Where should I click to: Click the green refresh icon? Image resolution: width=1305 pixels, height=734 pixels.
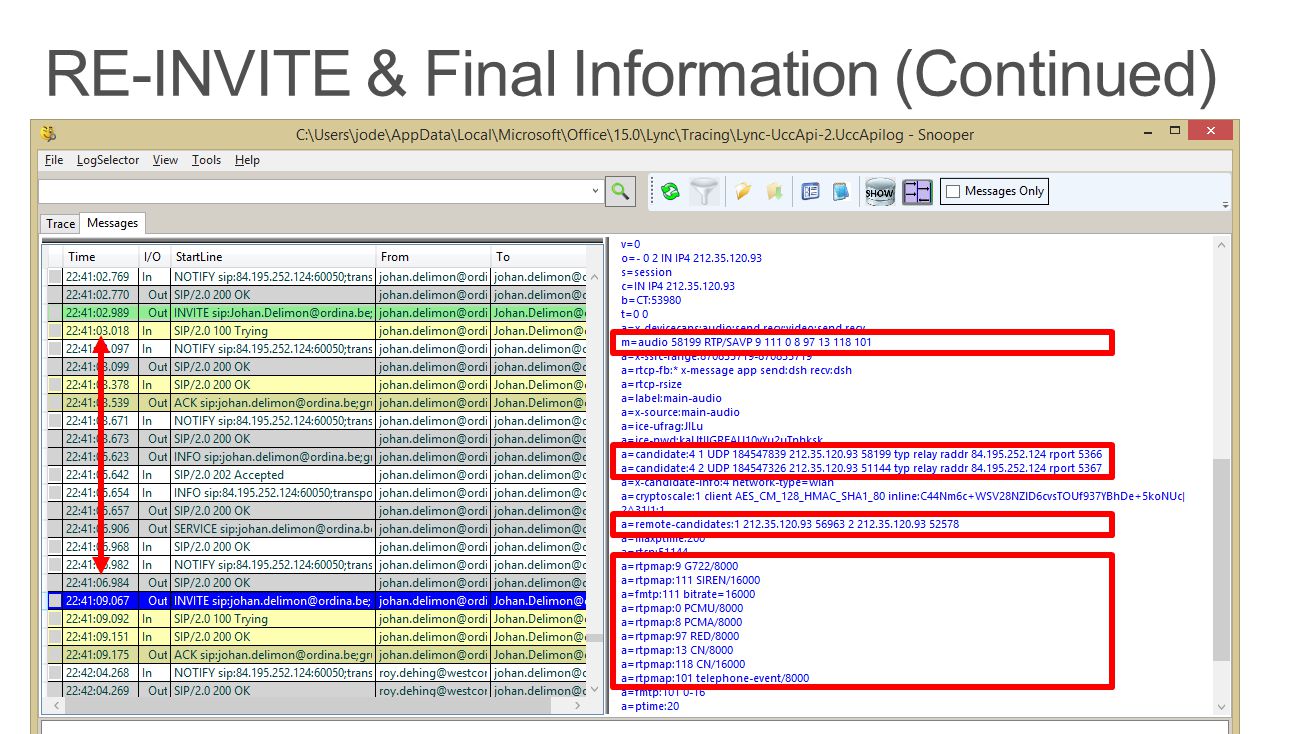click(x=670, y=192)
